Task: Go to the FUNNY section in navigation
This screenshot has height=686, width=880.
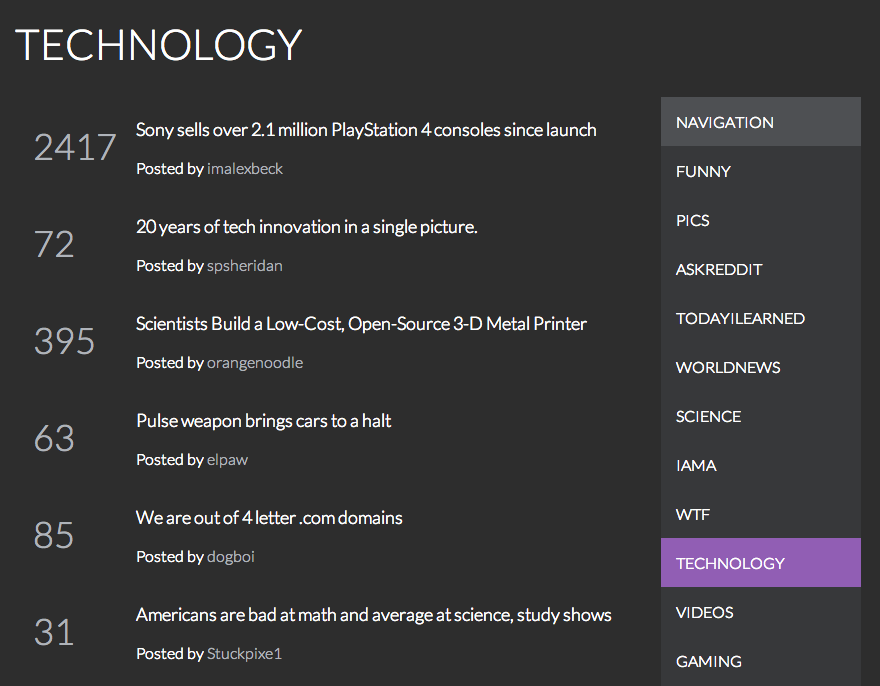Action: [x=760, y=171]
